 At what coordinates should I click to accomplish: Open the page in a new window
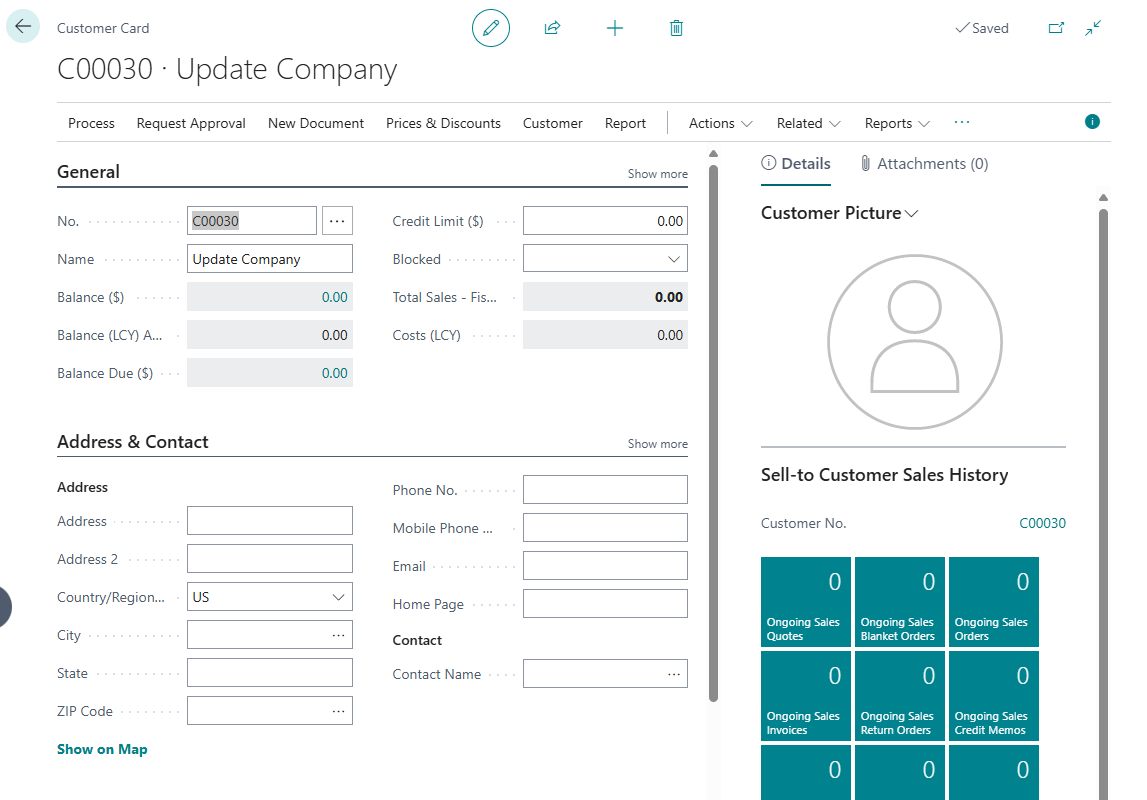(x=1056, y=28)
